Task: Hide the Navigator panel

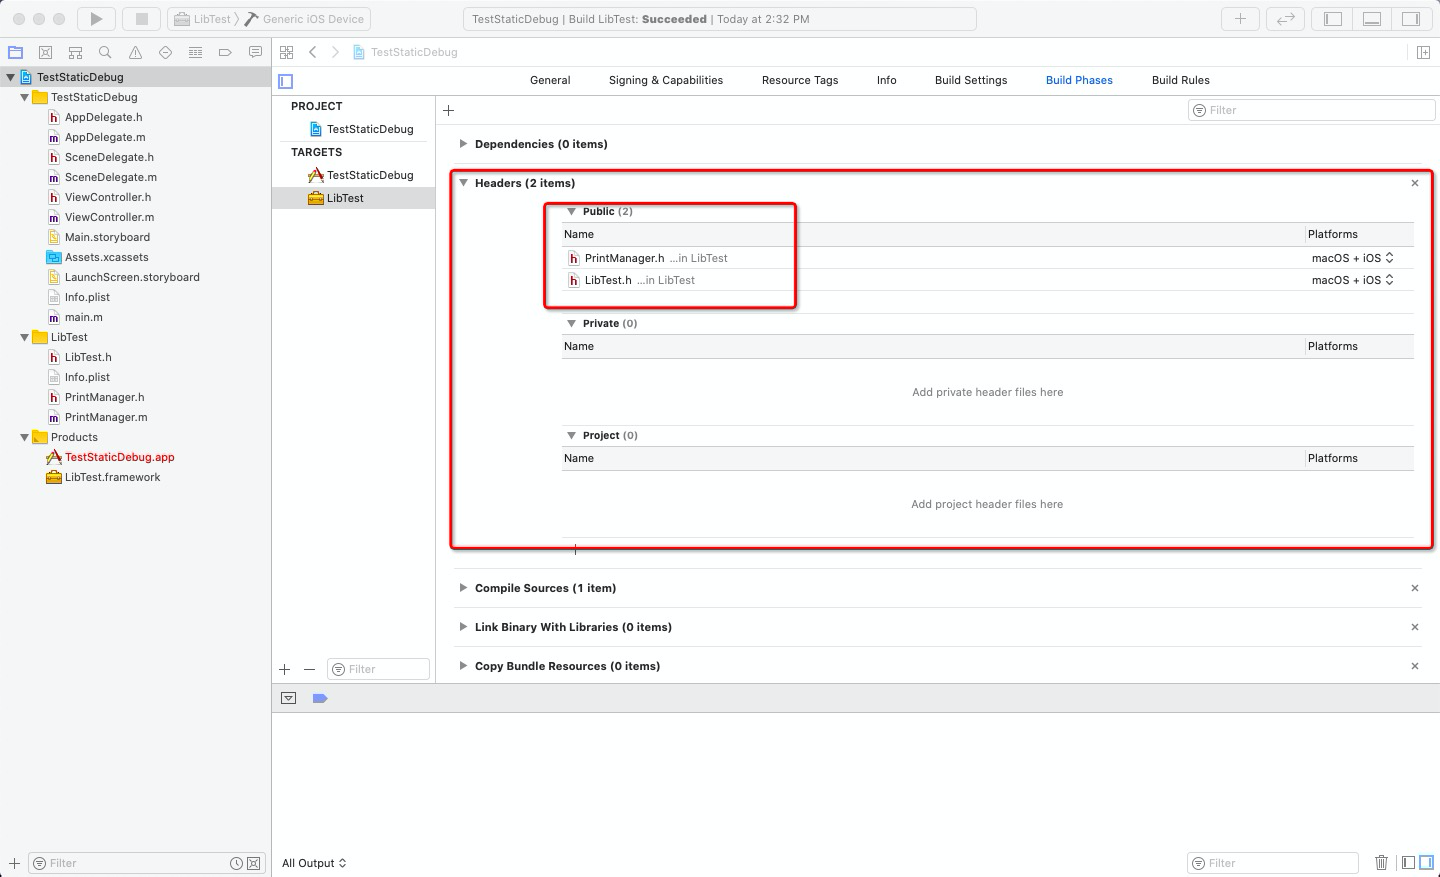Action: [x=1333, y=18]
